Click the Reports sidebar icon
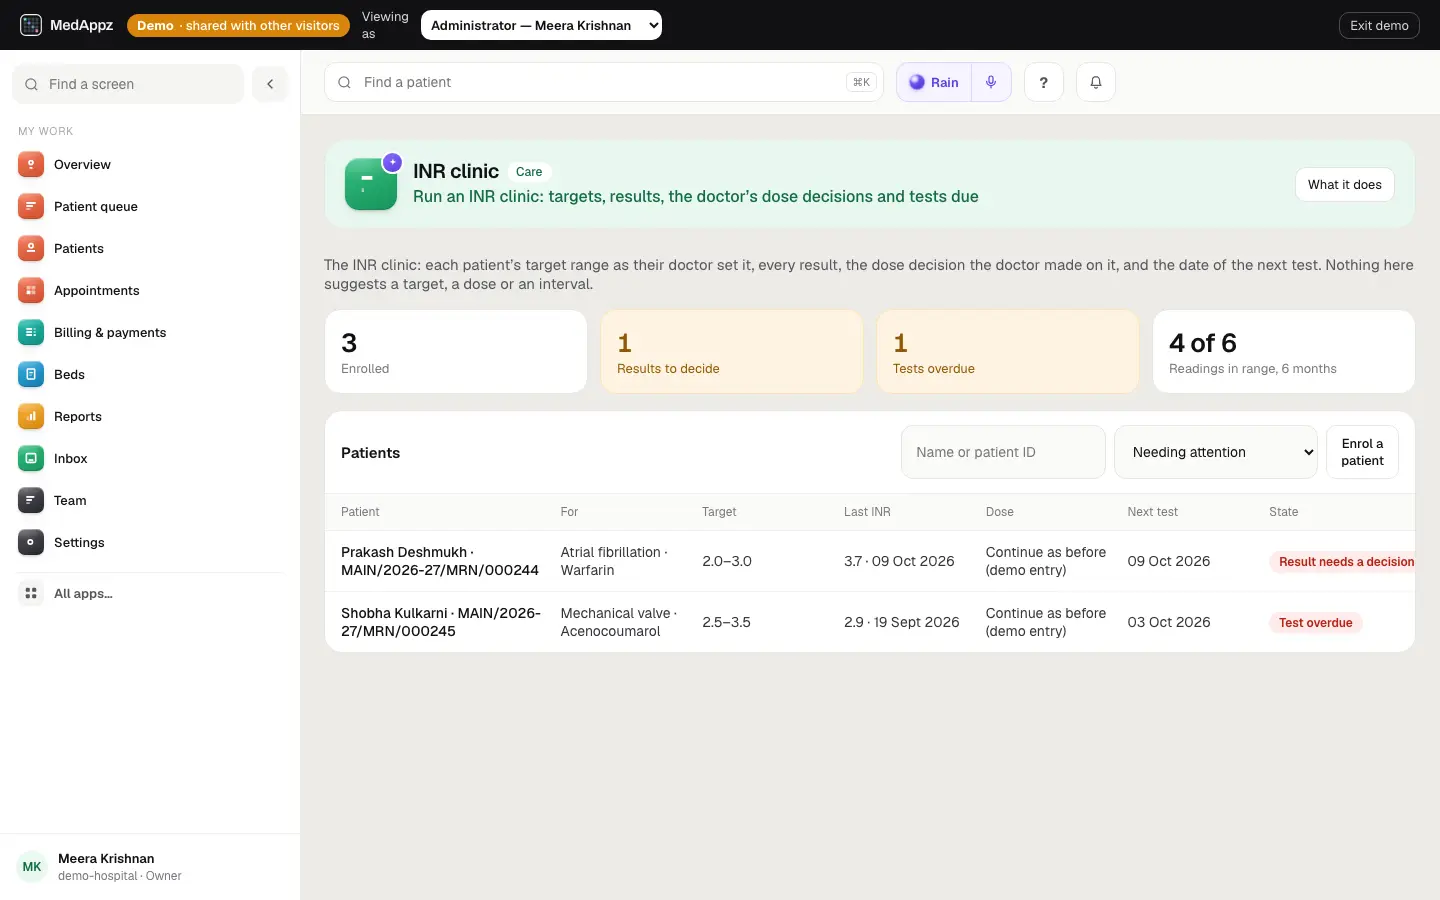1440x900 pixels. click(31, 417)
